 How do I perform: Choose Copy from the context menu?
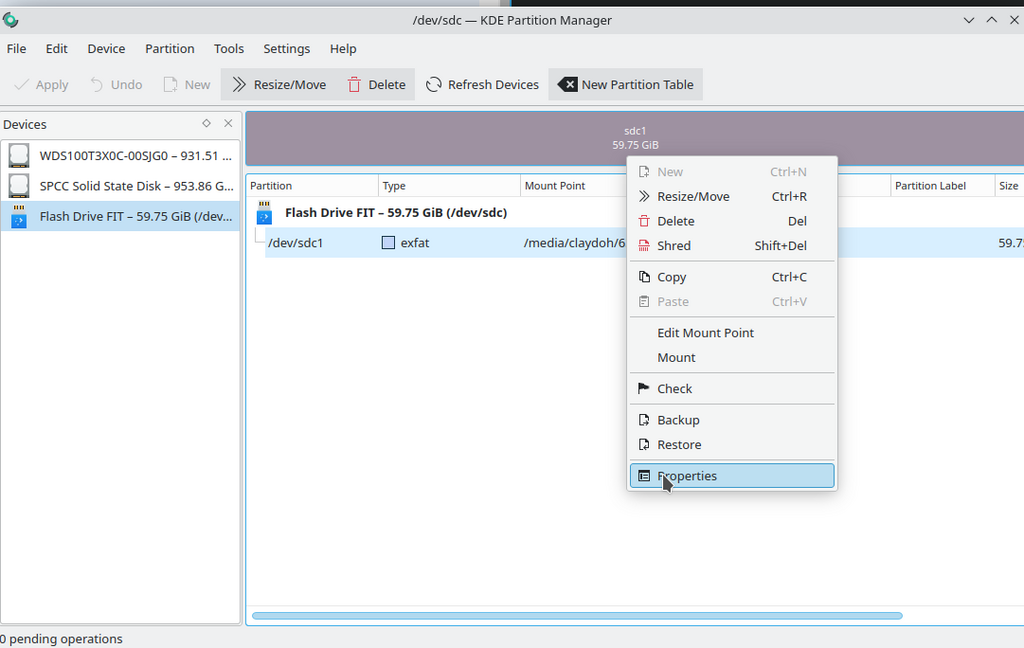[x=671, y=277]
